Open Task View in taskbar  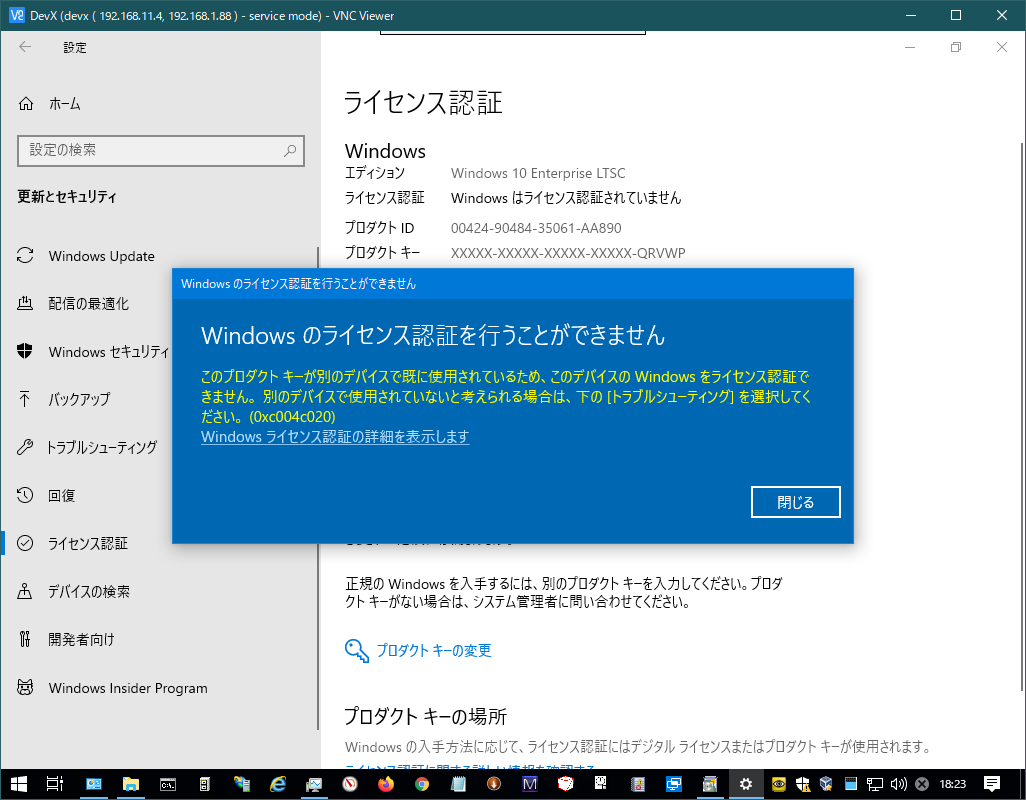point(55,784)
